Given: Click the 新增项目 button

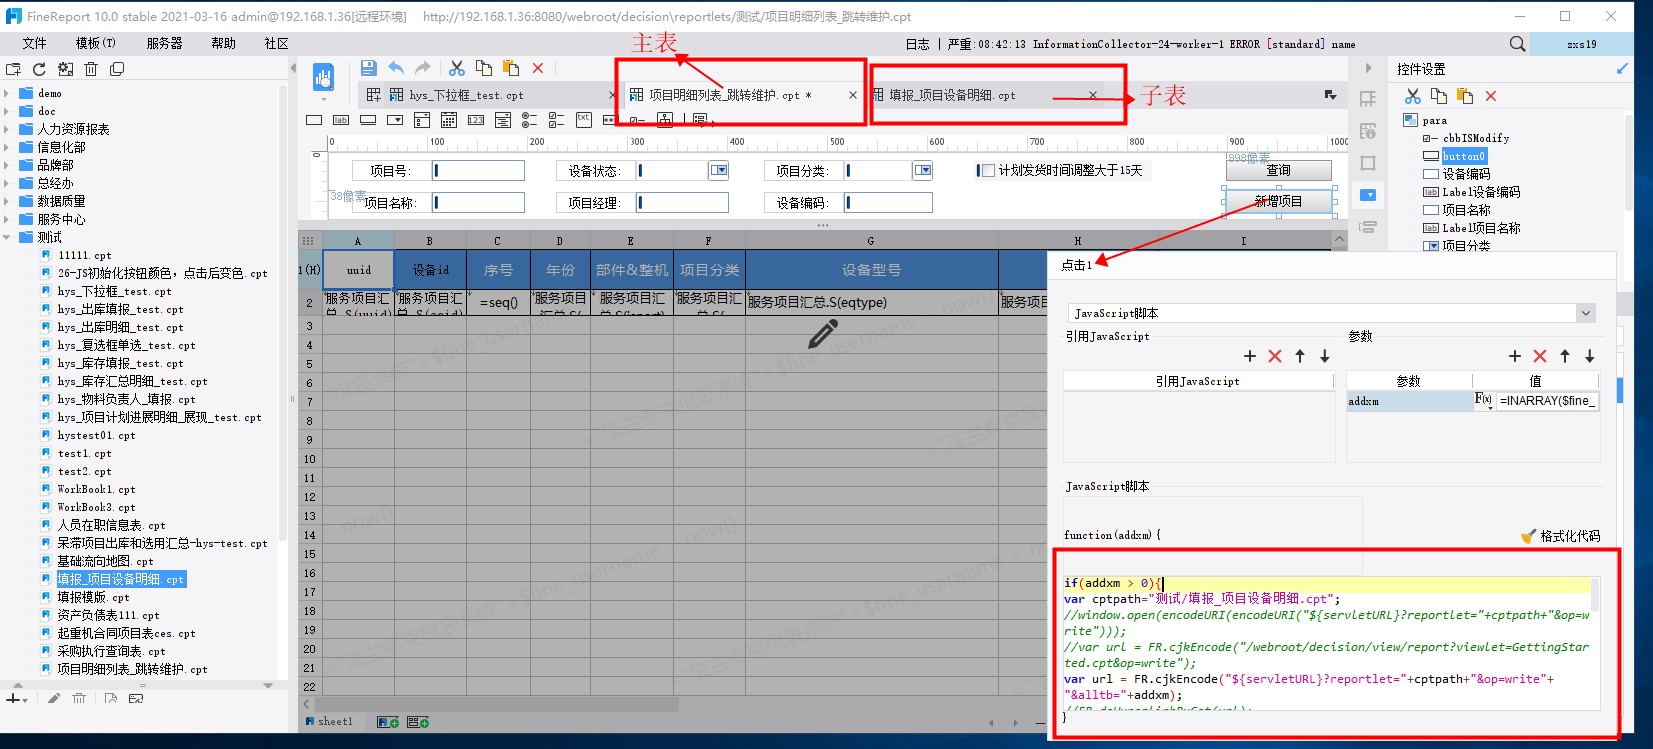Looking at the screenshot, I should (1278, 201).
